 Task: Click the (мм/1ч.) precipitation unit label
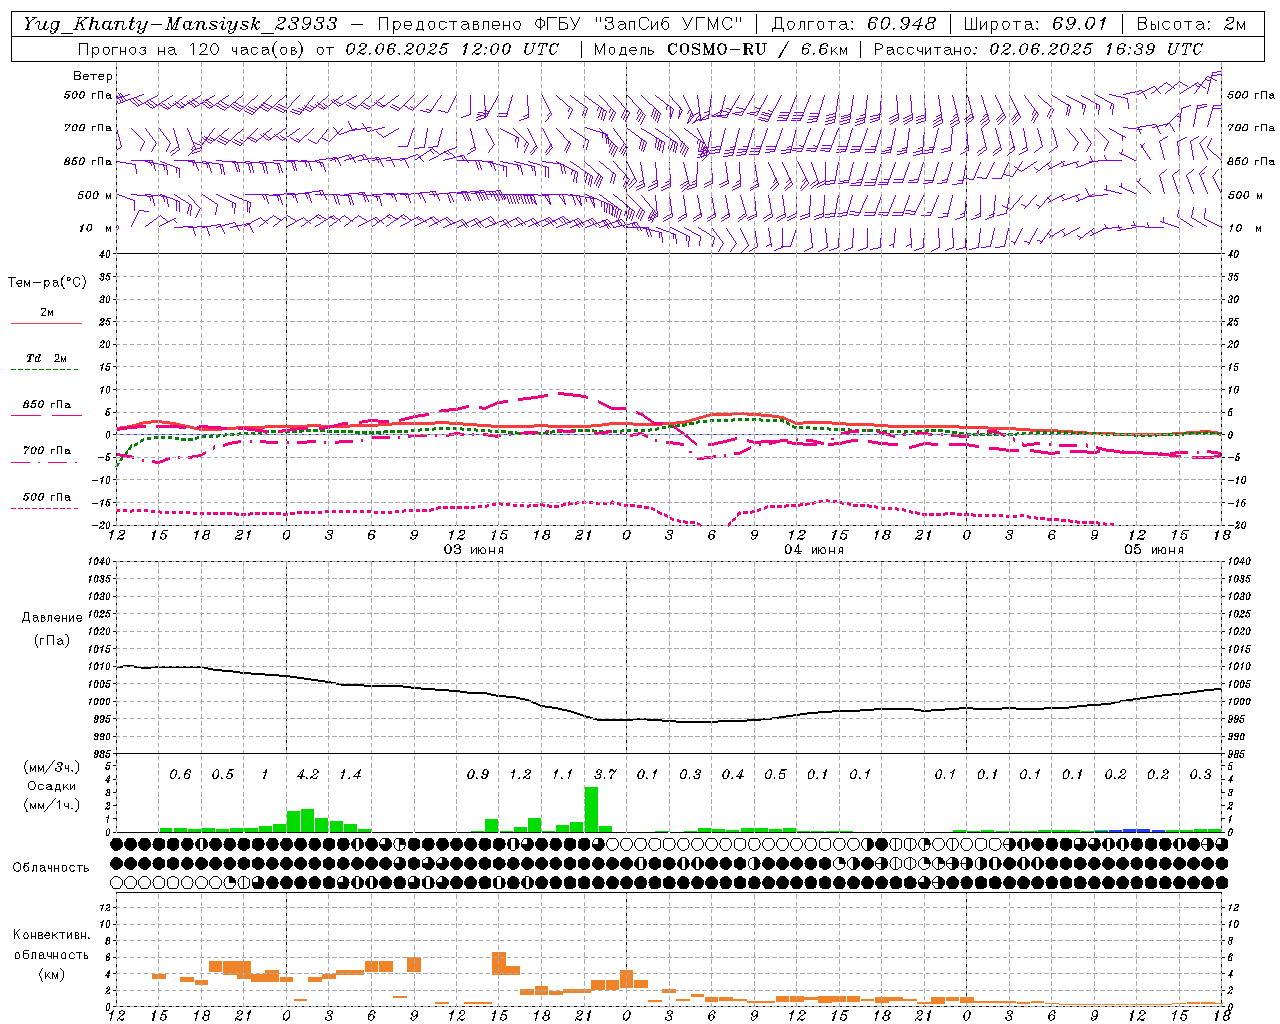(51, 805)
